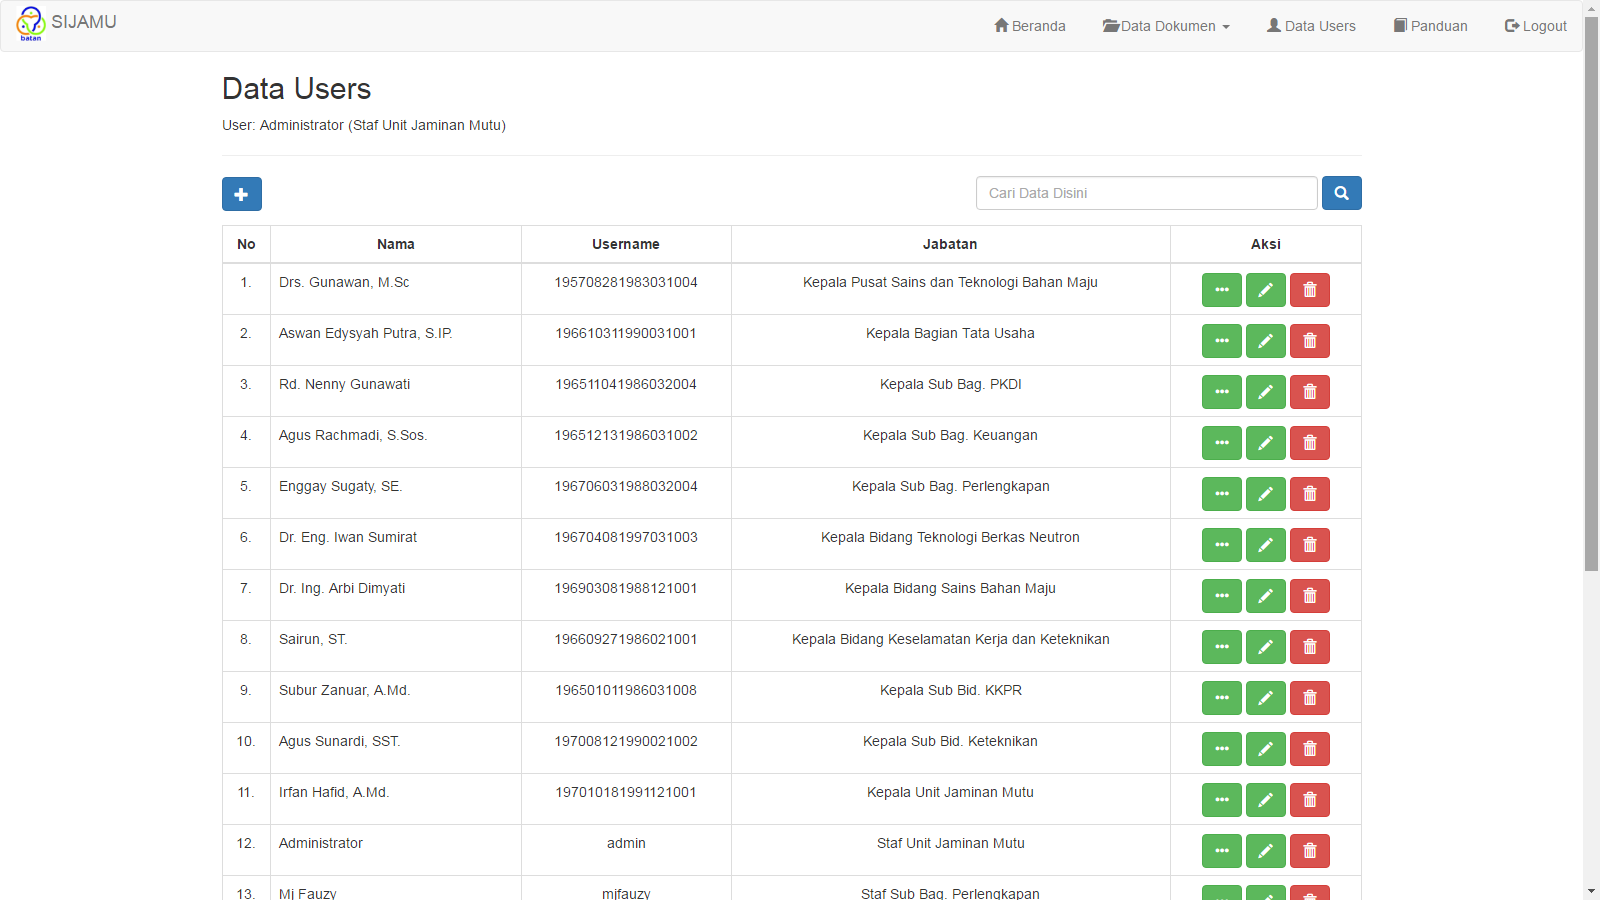
Task: Open the Data Users nav item
Action: [1311, 26]
